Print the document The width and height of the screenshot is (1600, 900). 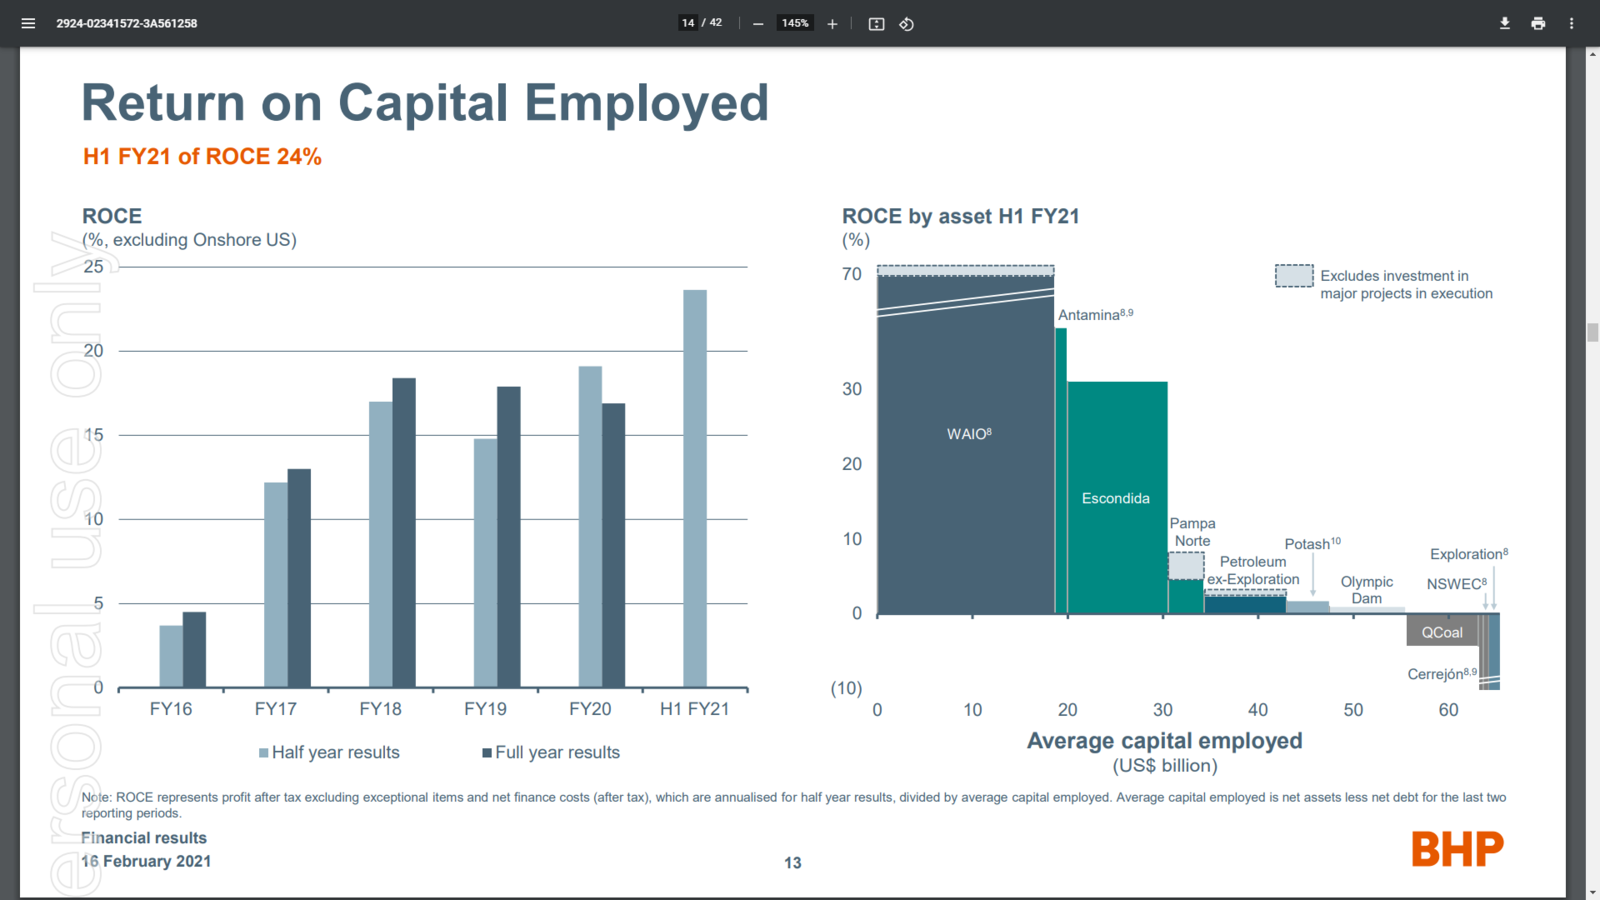tap(1538, 23)
